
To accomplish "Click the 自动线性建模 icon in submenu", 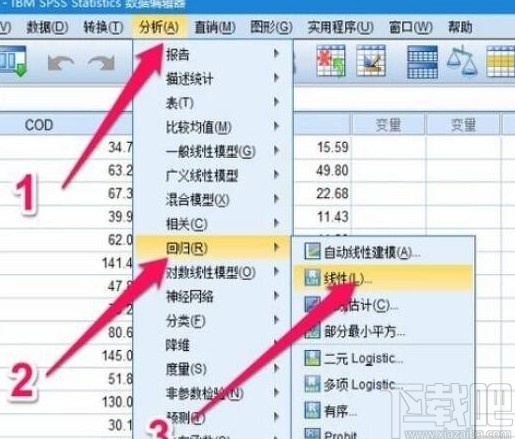I will pos(312,251).
